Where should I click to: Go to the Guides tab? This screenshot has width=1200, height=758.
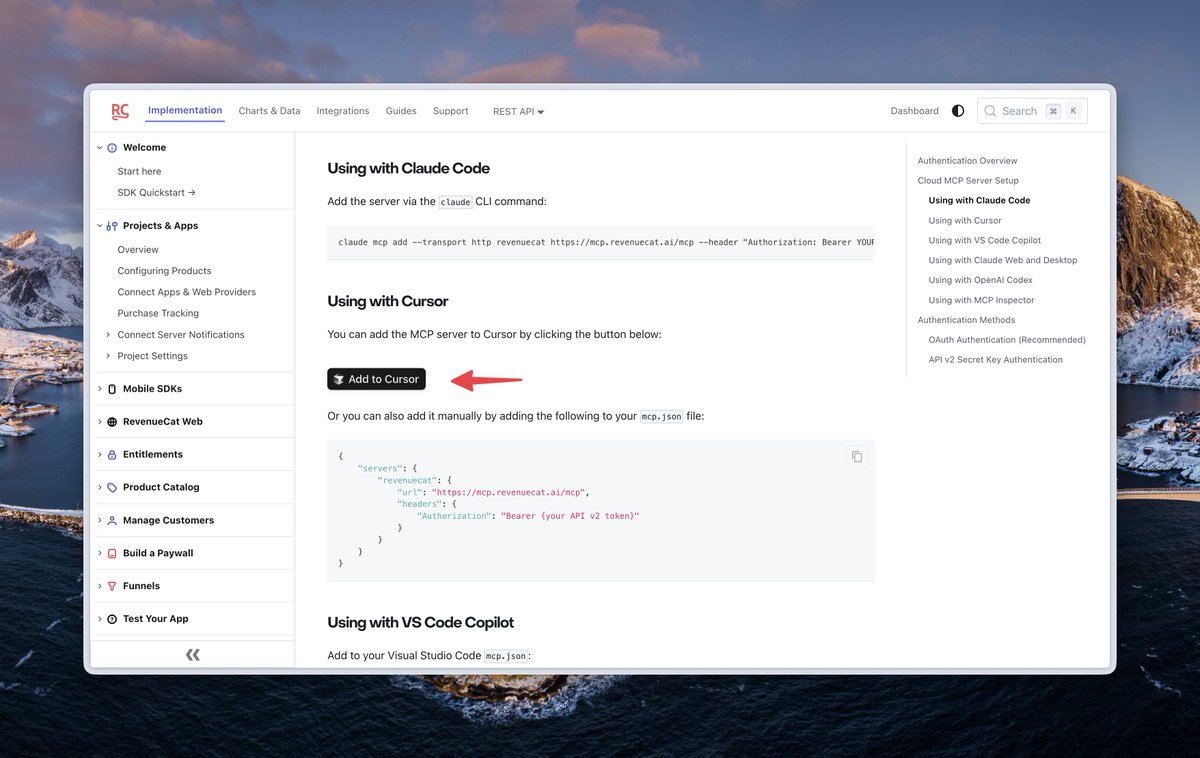401,111
